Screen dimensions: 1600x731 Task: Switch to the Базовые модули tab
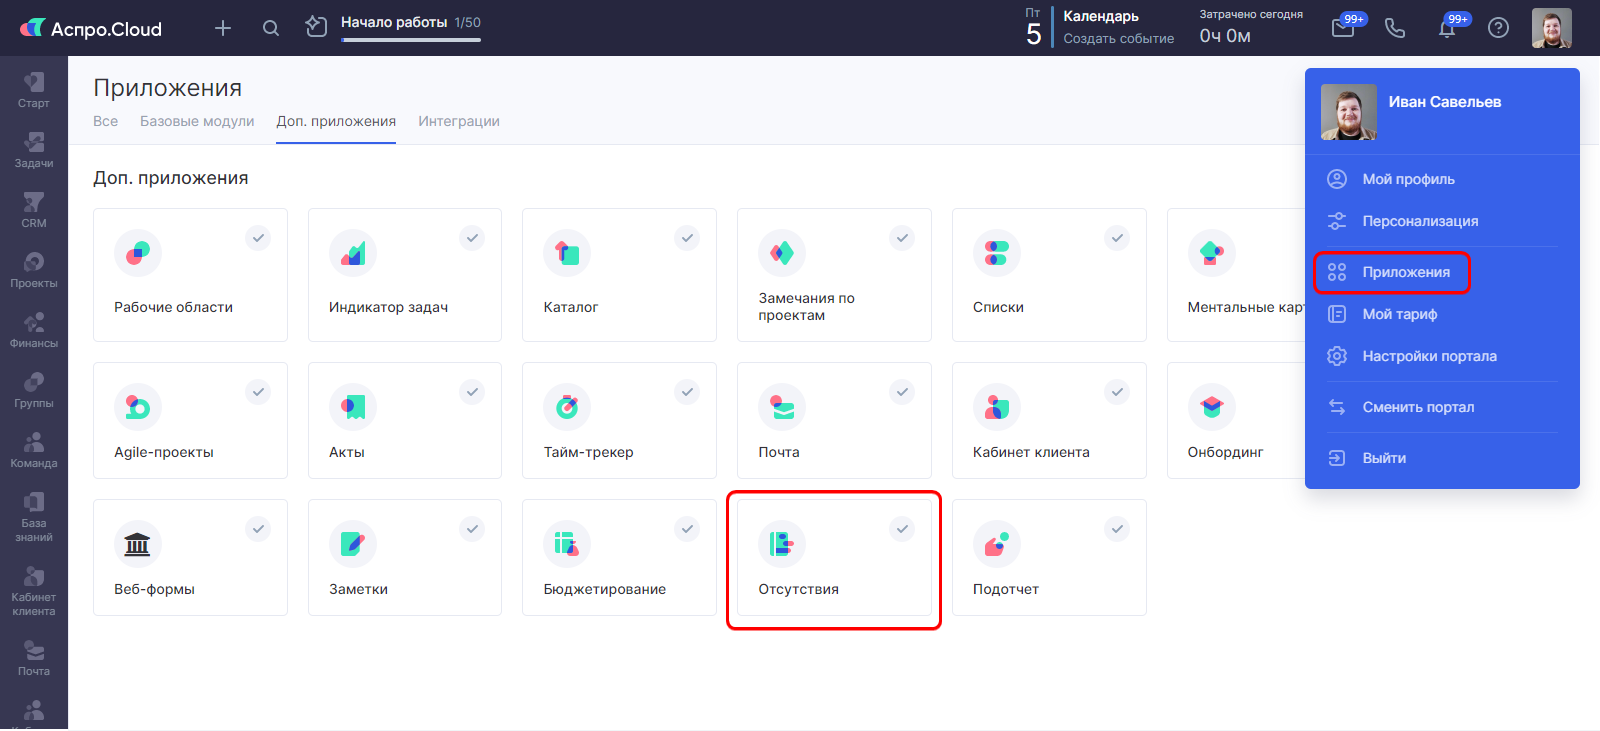tap(197, 121)
